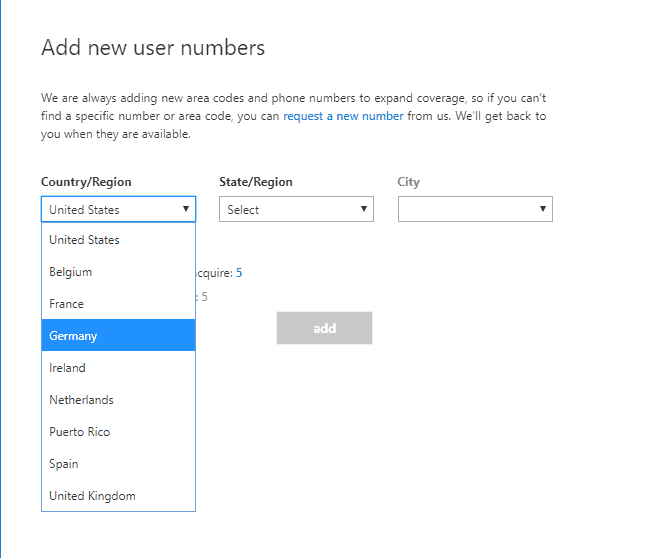Choose Ireland from the country list
653x558 pixels.
118,368
